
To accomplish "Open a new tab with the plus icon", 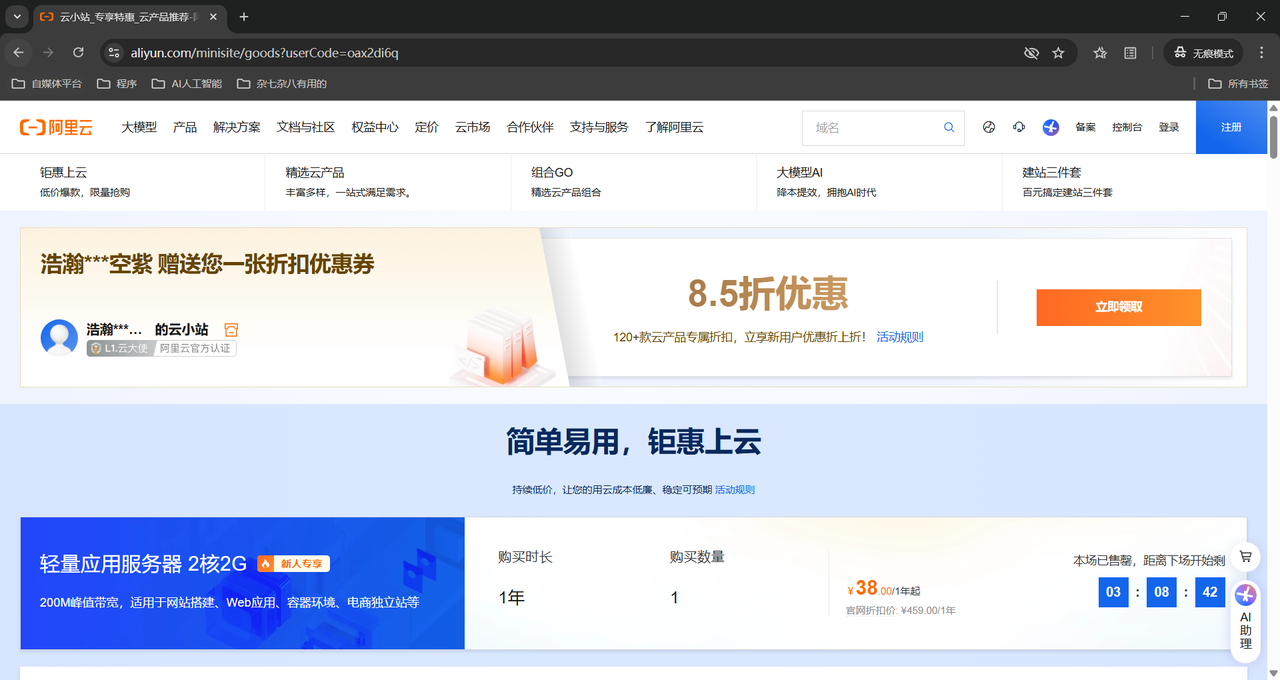I will [x=244, y=17].
